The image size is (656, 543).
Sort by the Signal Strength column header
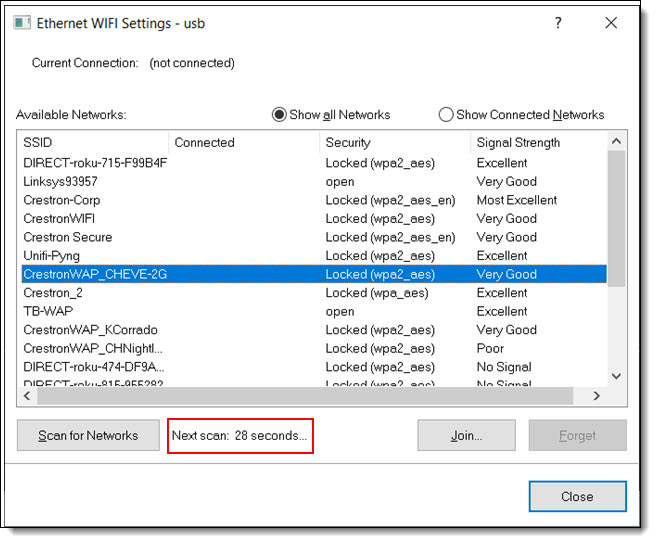click(x=539, y=142)
